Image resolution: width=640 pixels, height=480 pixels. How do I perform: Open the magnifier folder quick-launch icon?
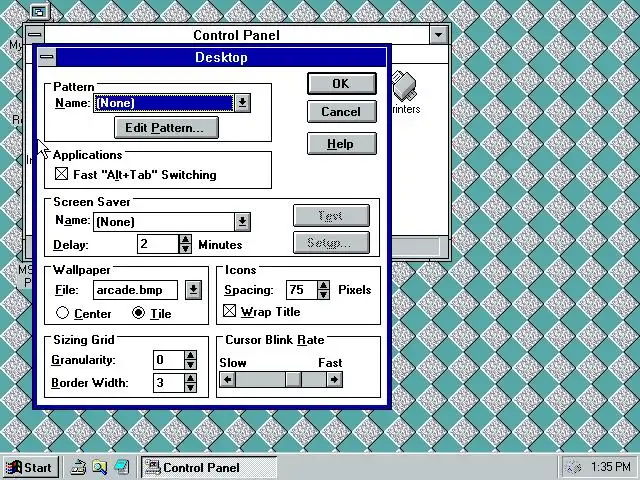pos(100,467)
